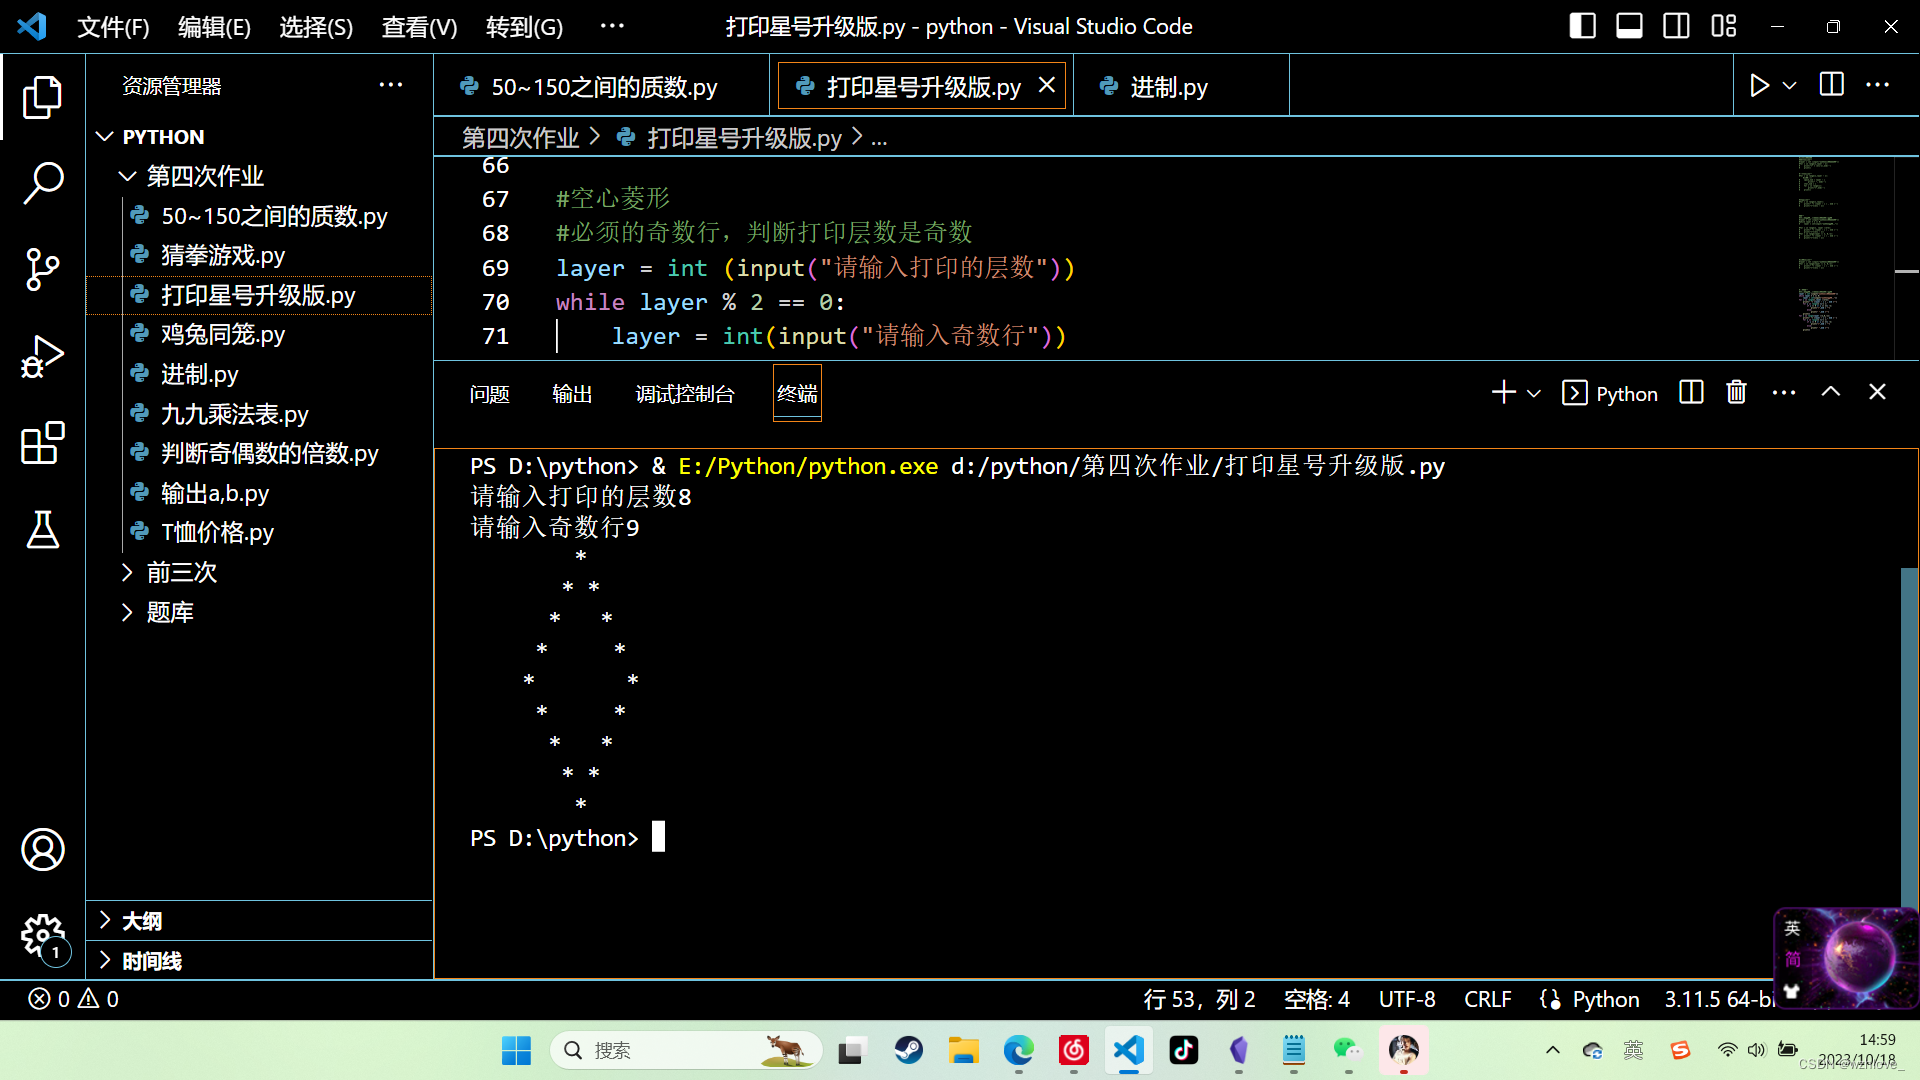Open customize layout button

[1724, 26]
